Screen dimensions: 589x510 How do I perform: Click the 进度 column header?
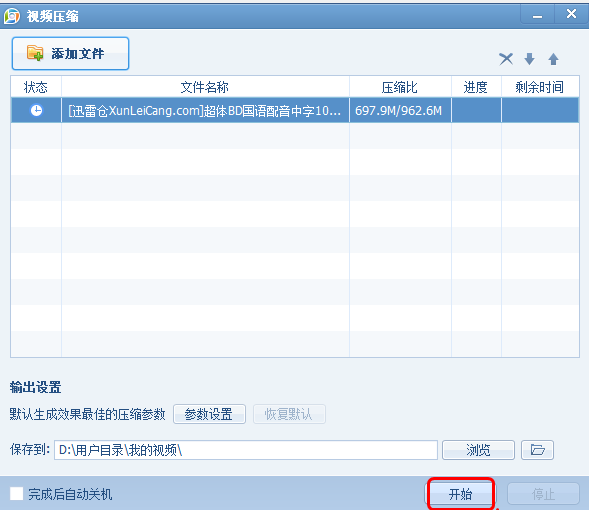(476, 87)
